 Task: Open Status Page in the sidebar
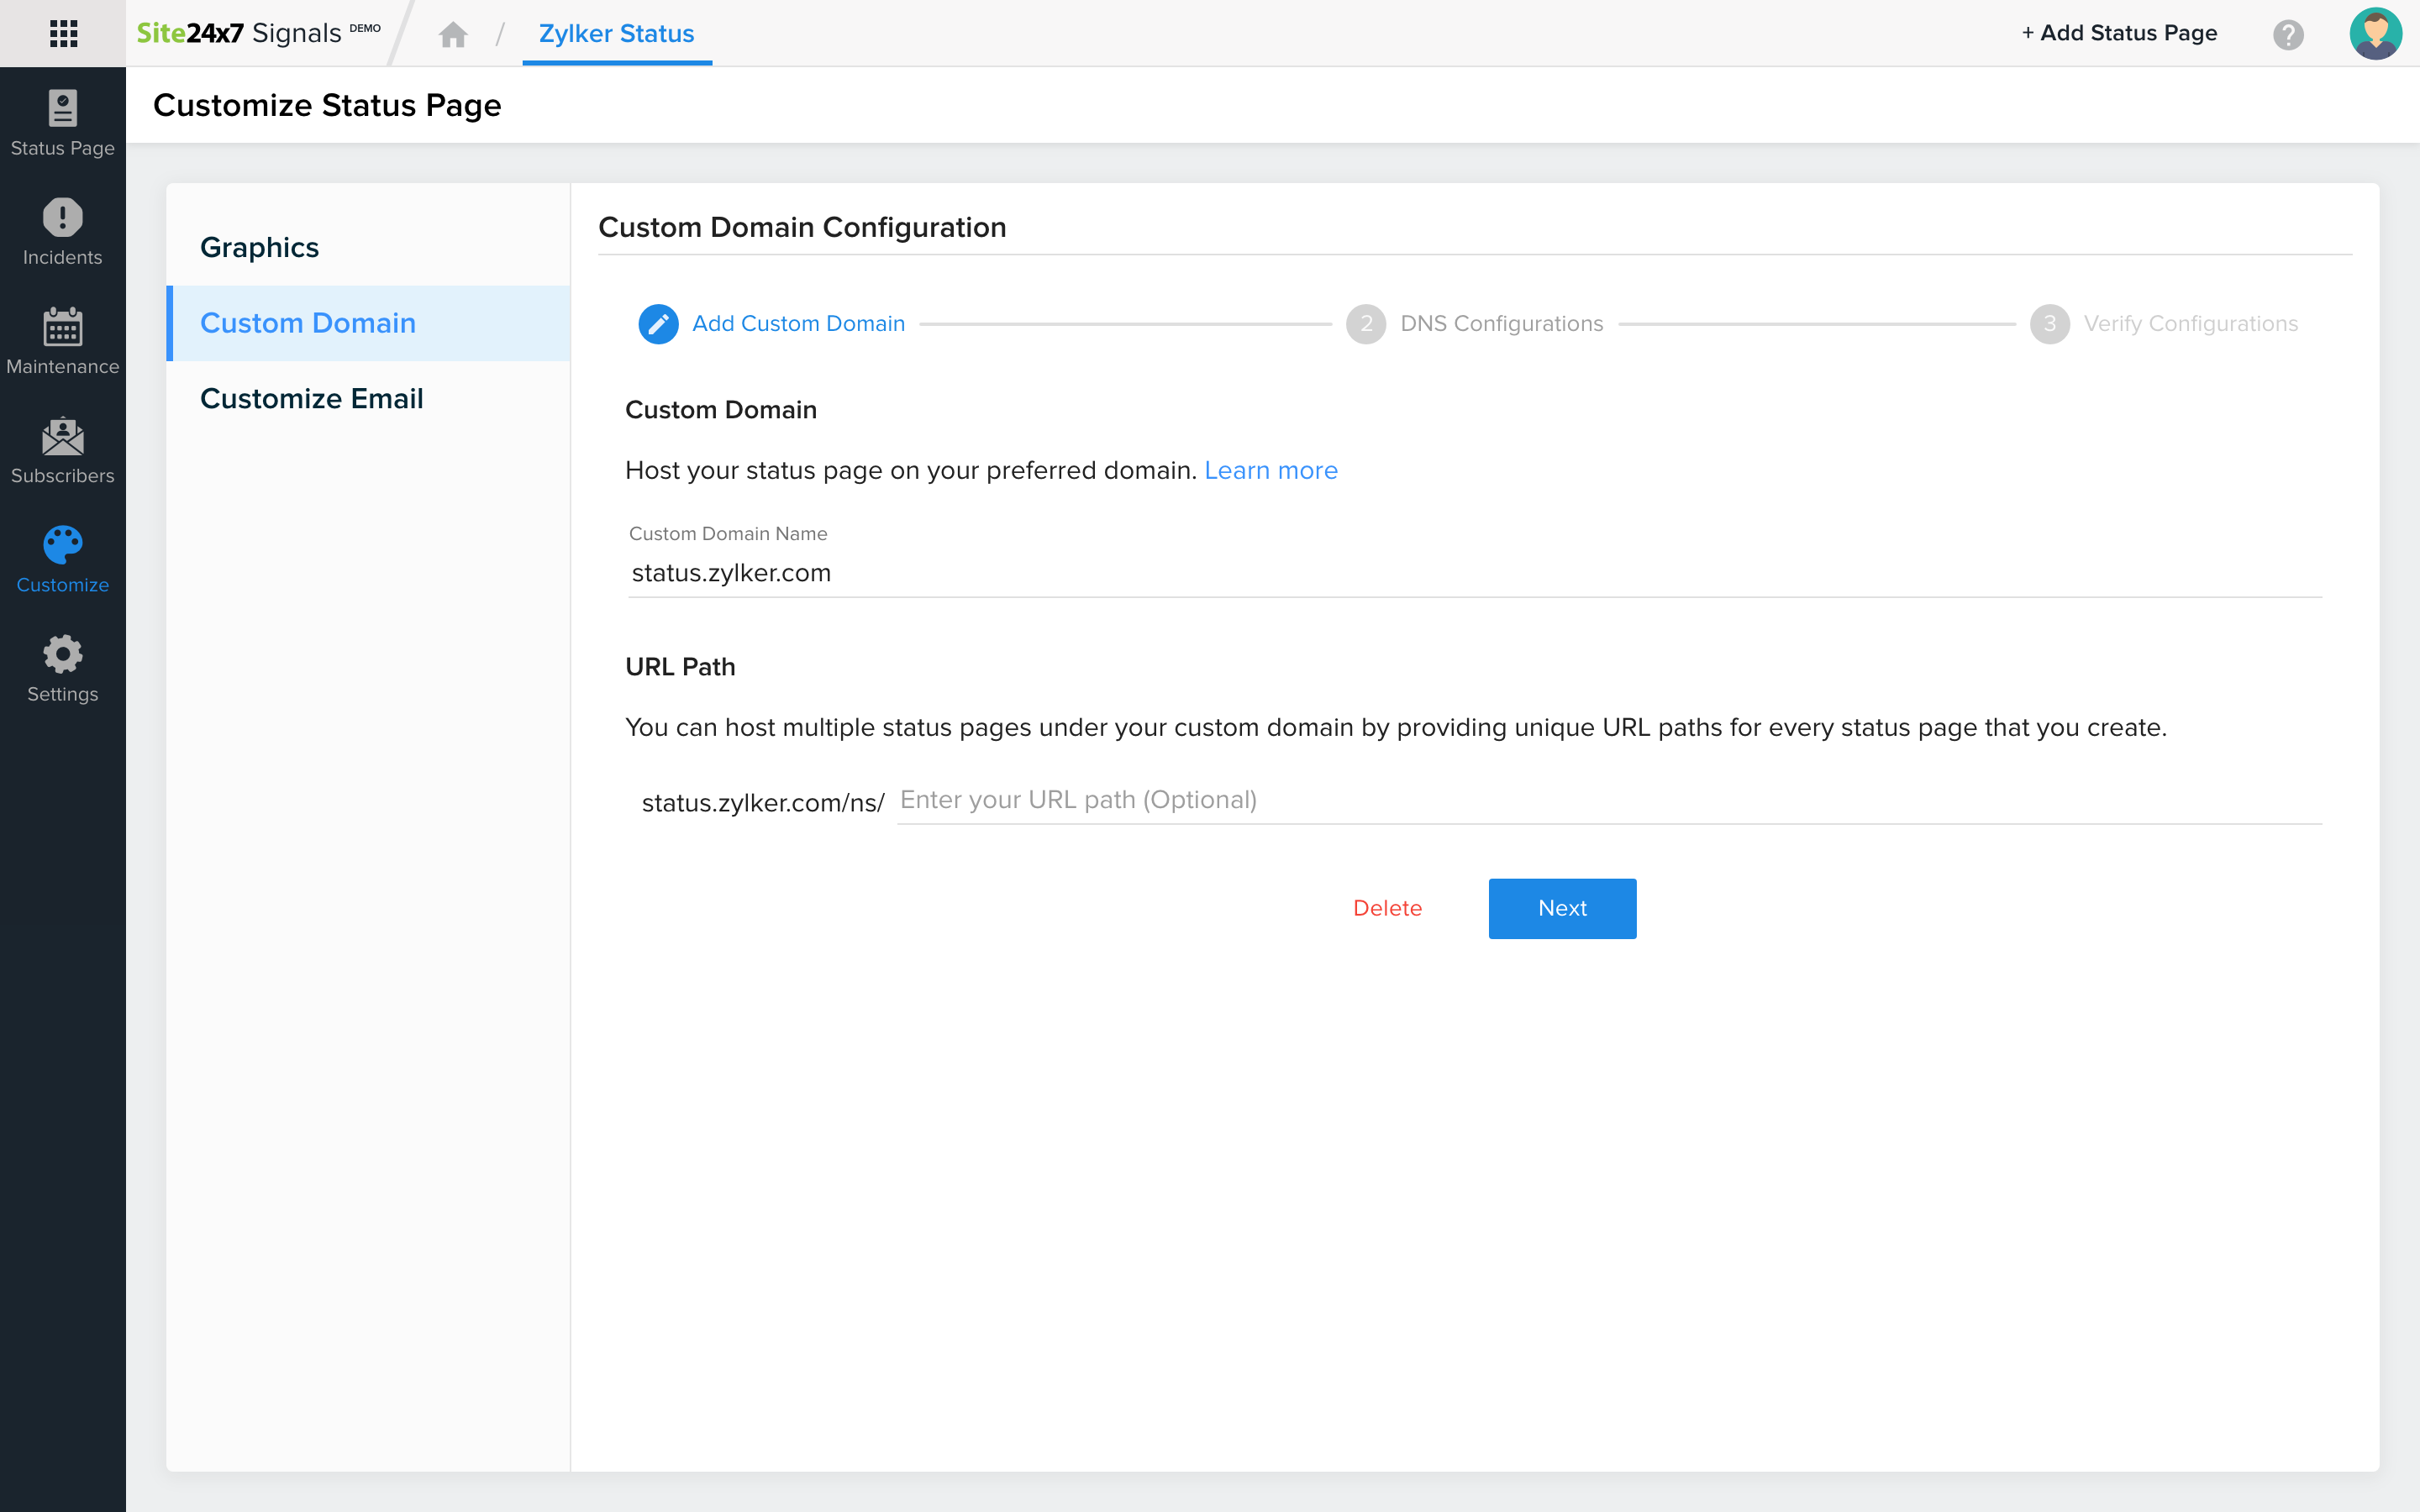[x=63, y=123]
